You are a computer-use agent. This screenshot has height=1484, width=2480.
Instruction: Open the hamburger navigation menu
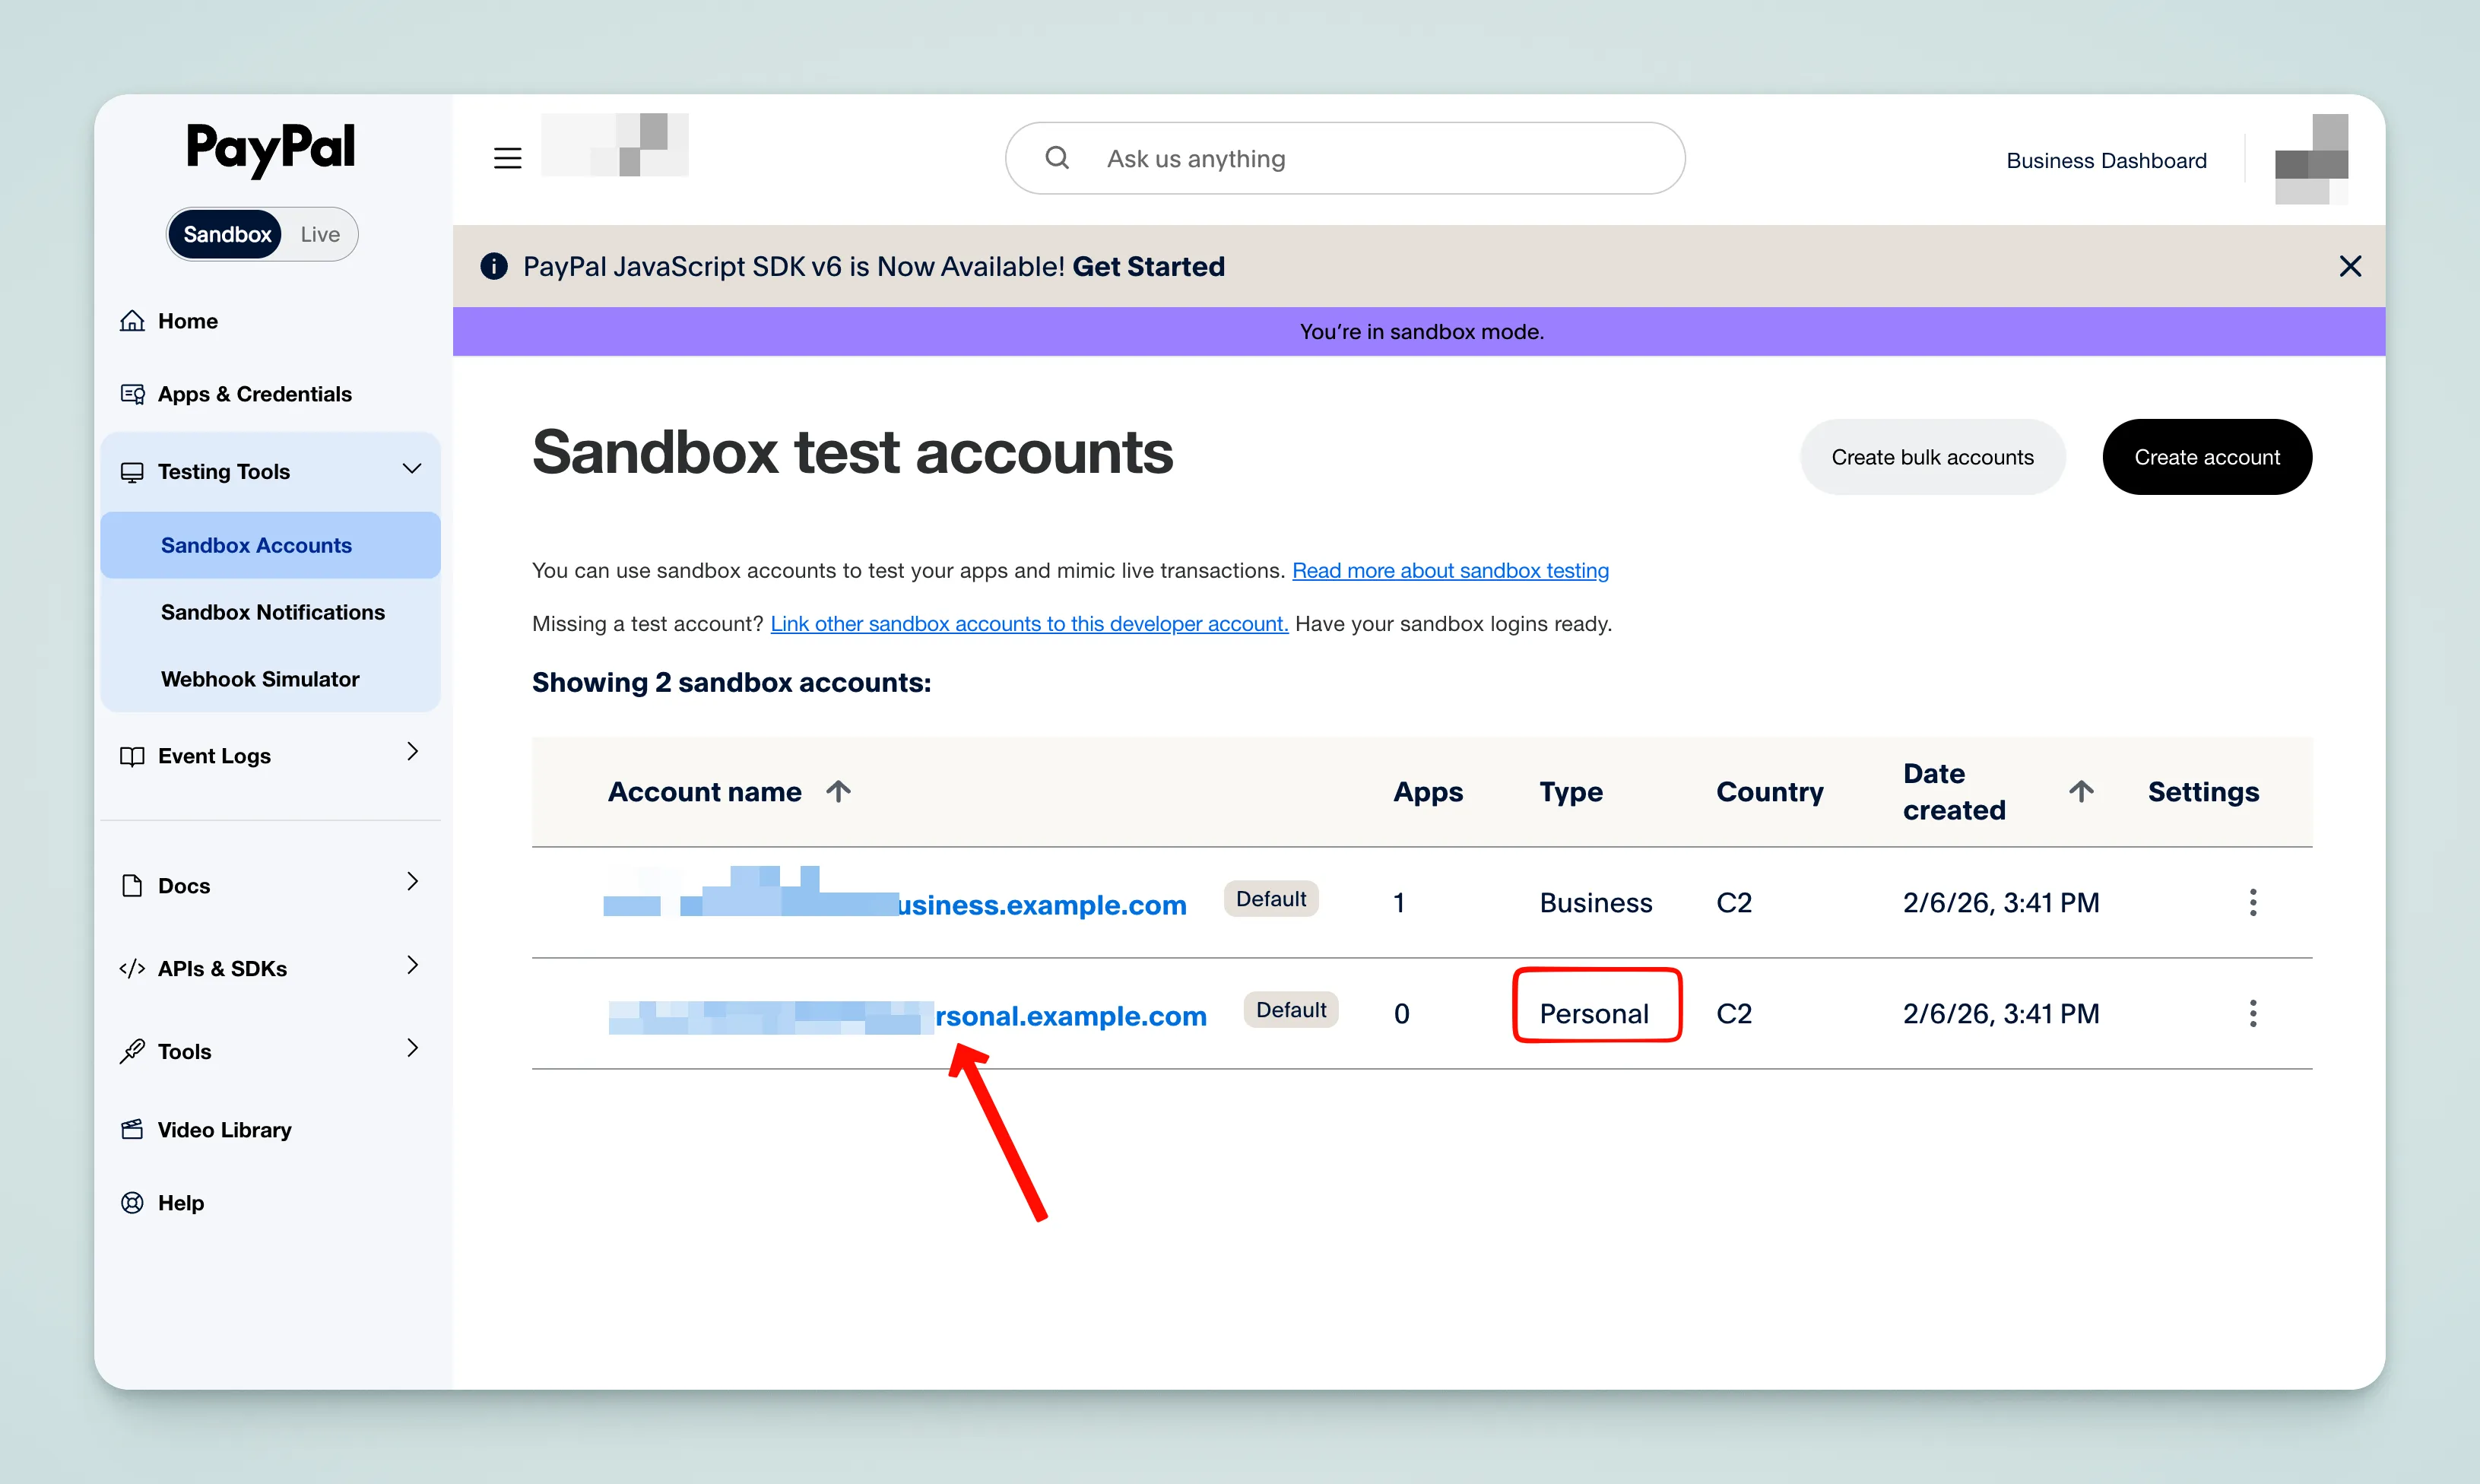click(507, 157)
